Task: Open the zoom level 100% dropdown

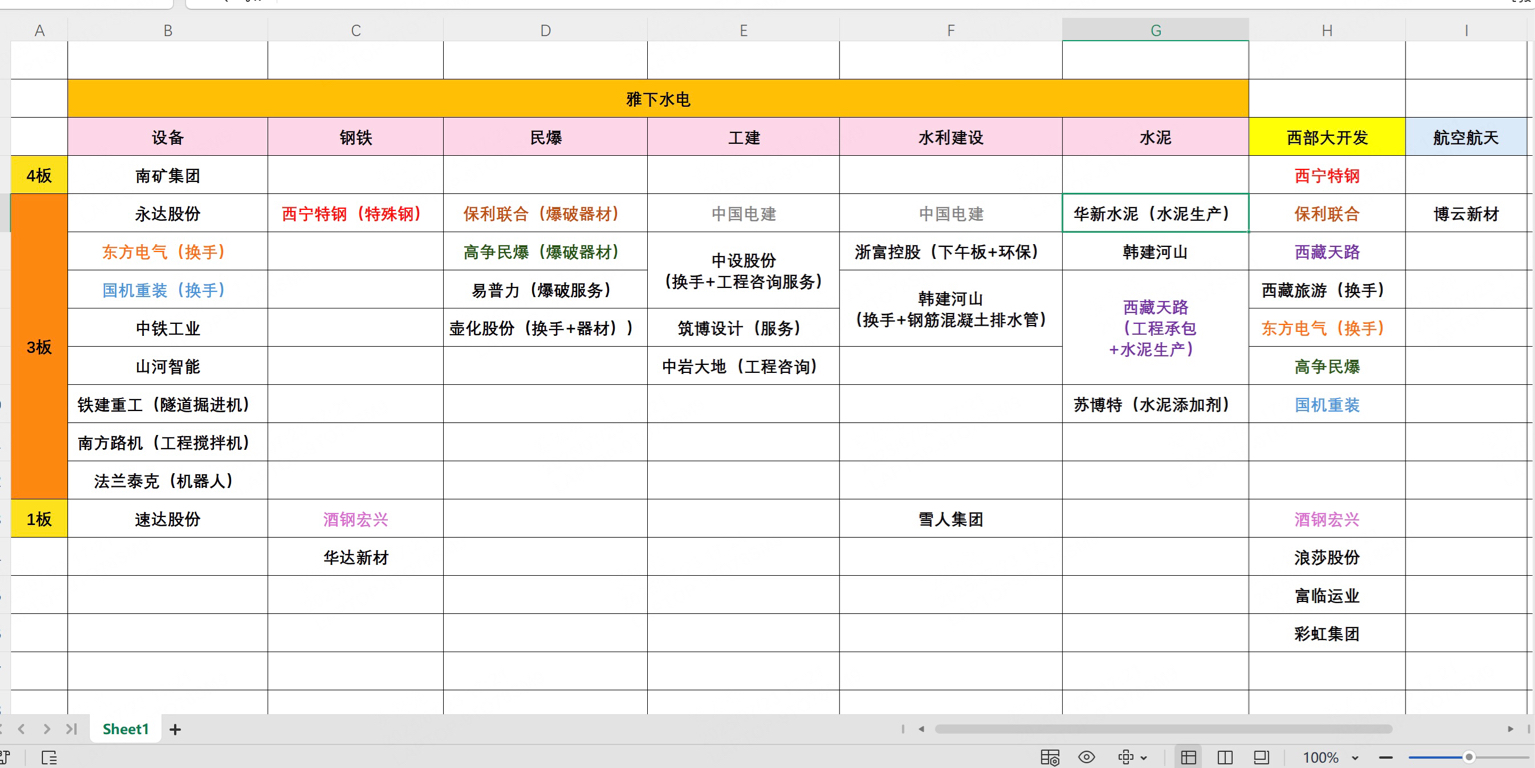Action: tap(1330, 758)
